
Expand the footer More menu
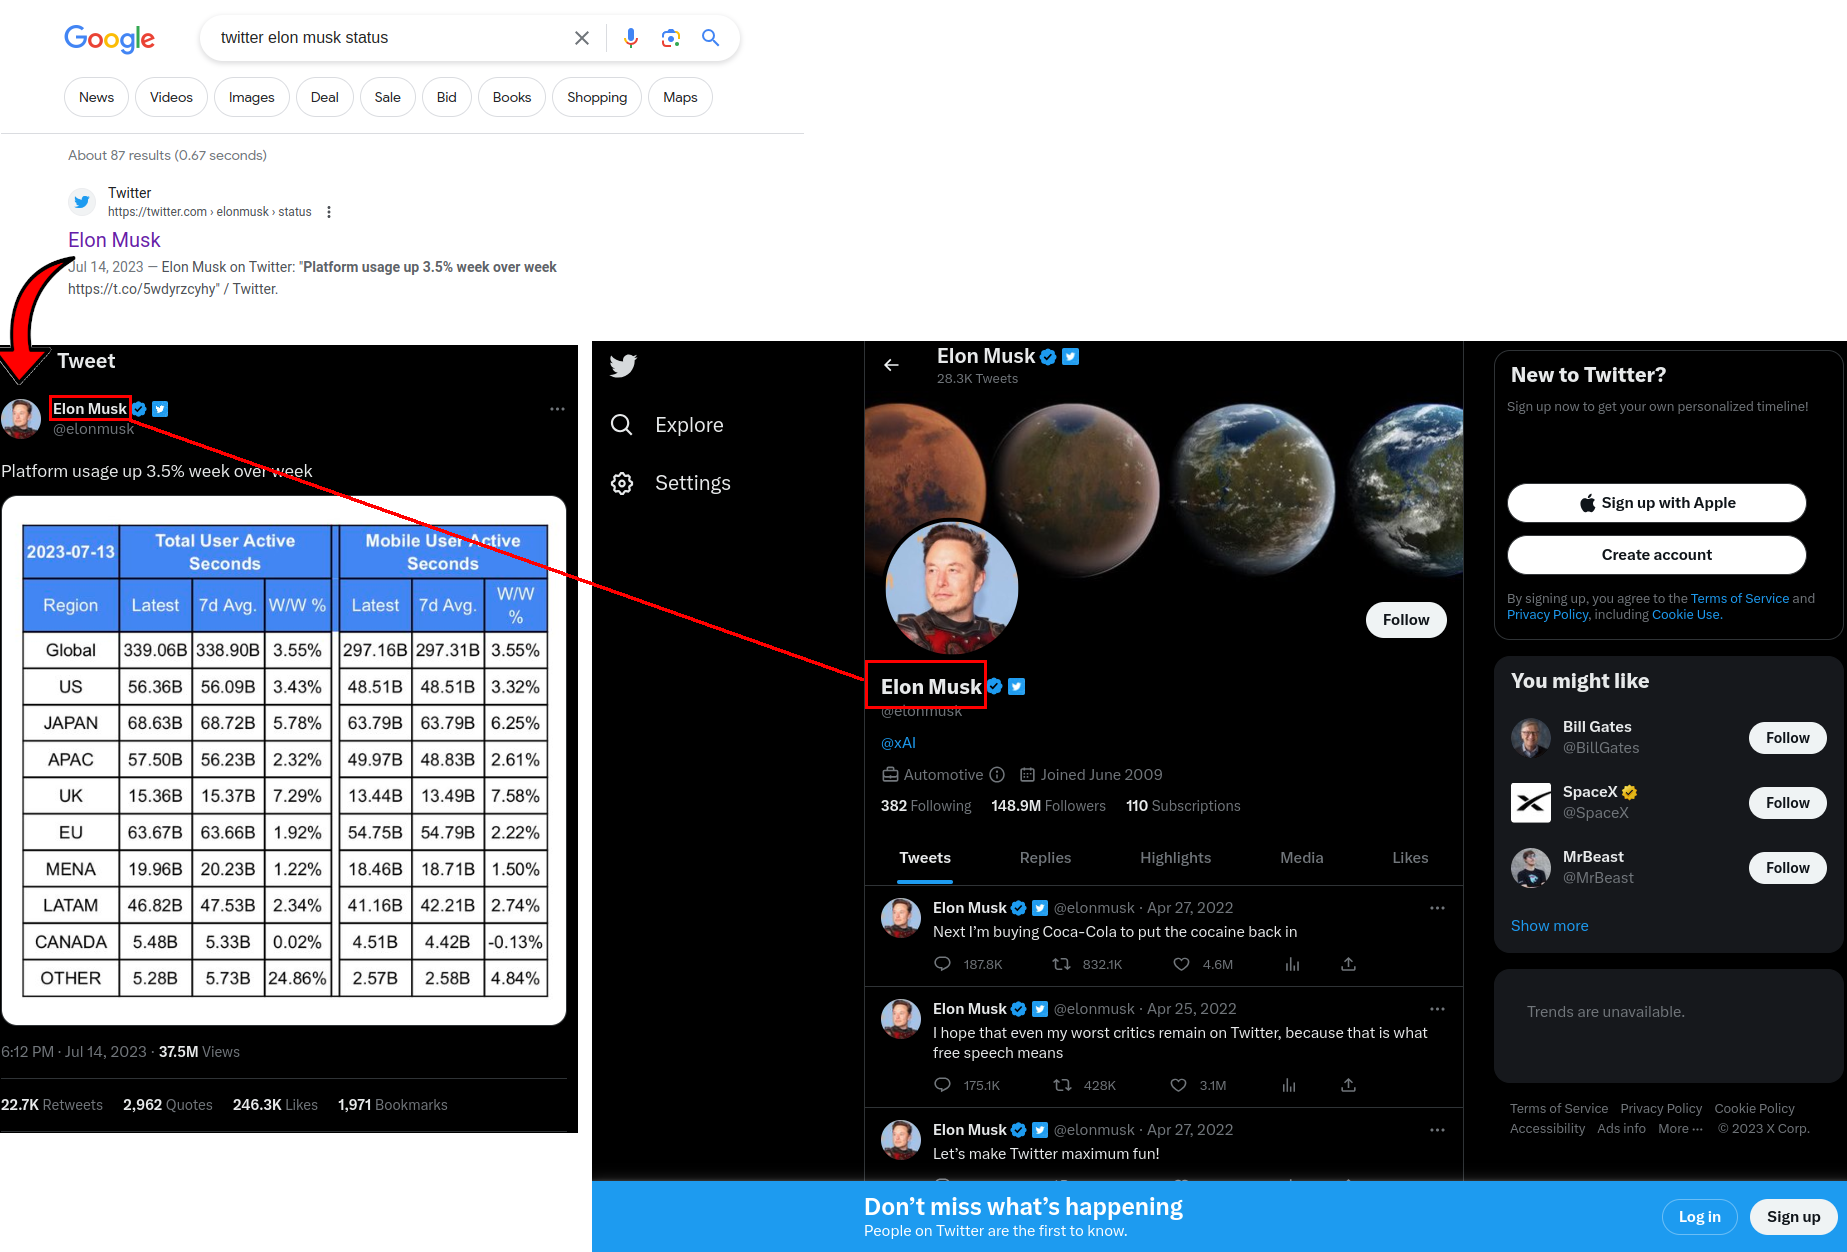pyautogui.click(x=1680, y=1129)
